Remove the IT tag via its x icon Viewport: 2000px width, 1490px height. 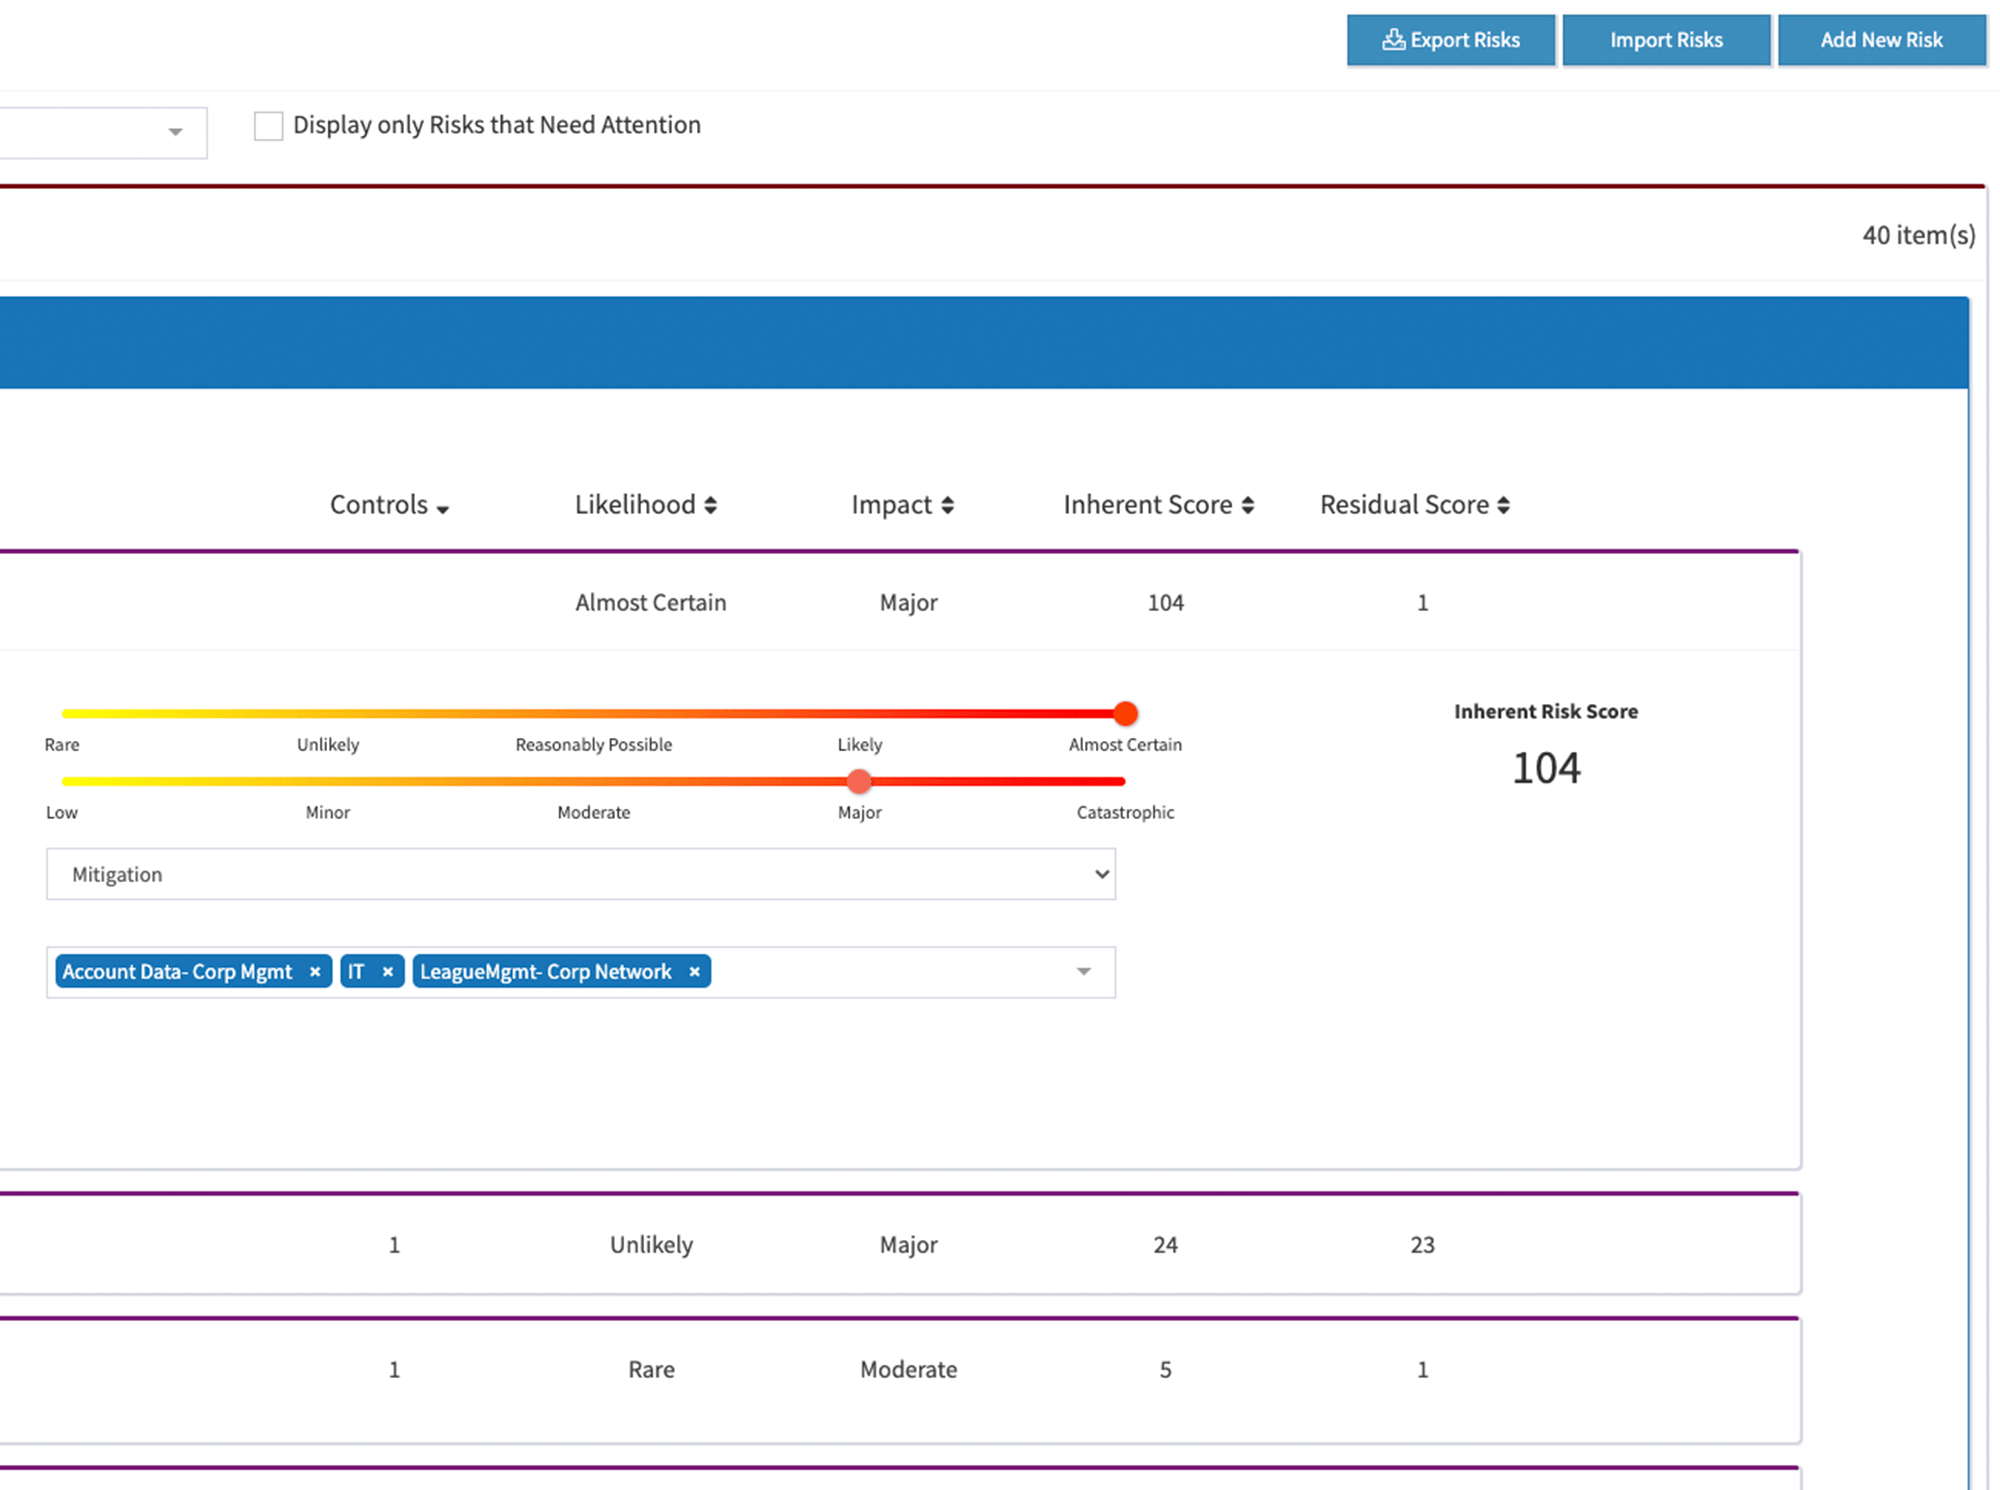[x=389, y=971]
